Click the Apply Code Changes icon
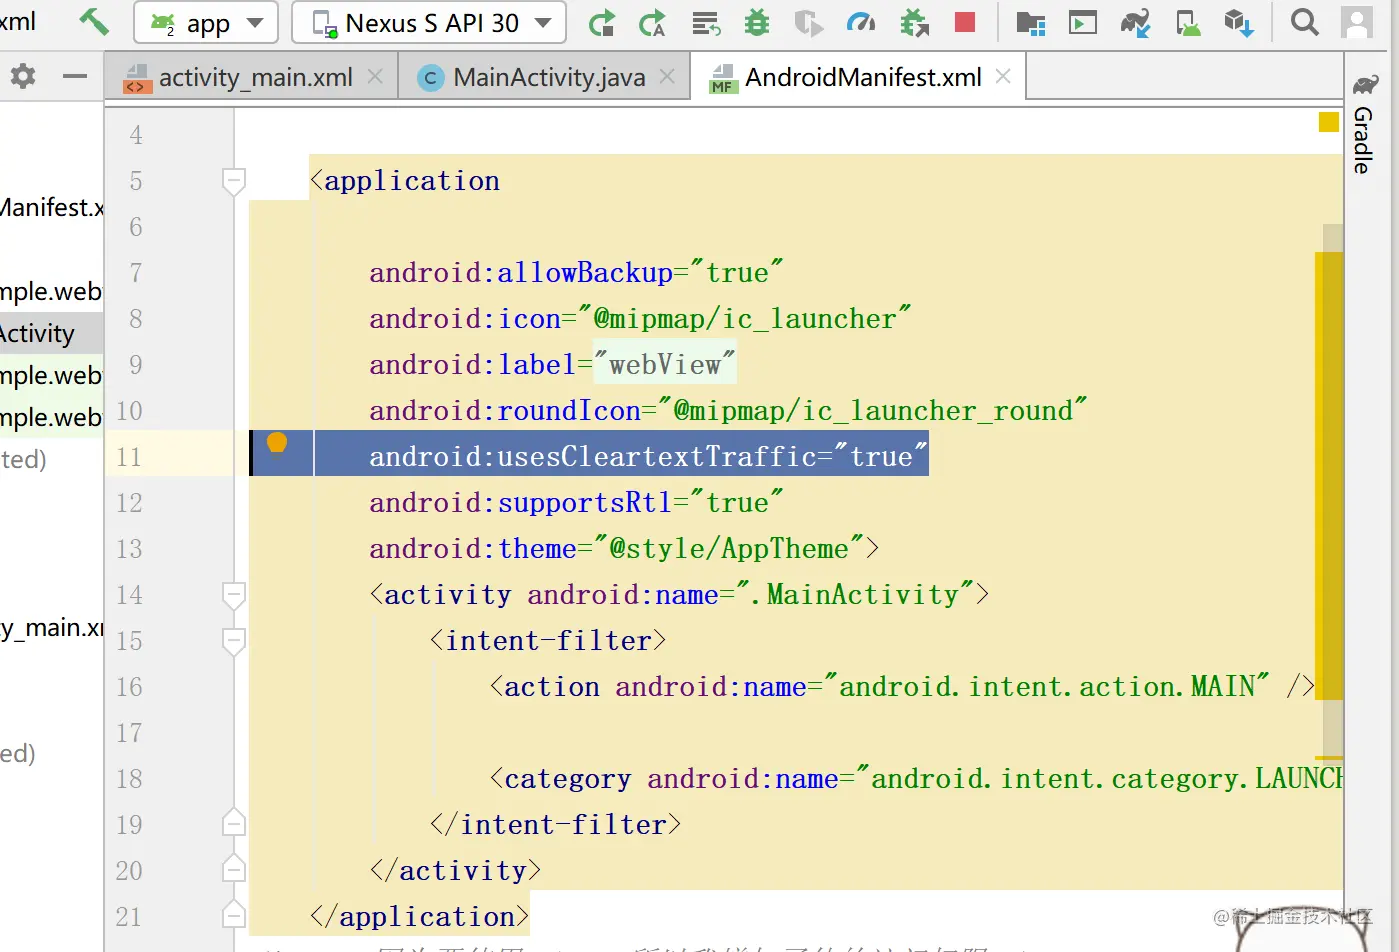The image size is (1399, 952). click(706, 22)
